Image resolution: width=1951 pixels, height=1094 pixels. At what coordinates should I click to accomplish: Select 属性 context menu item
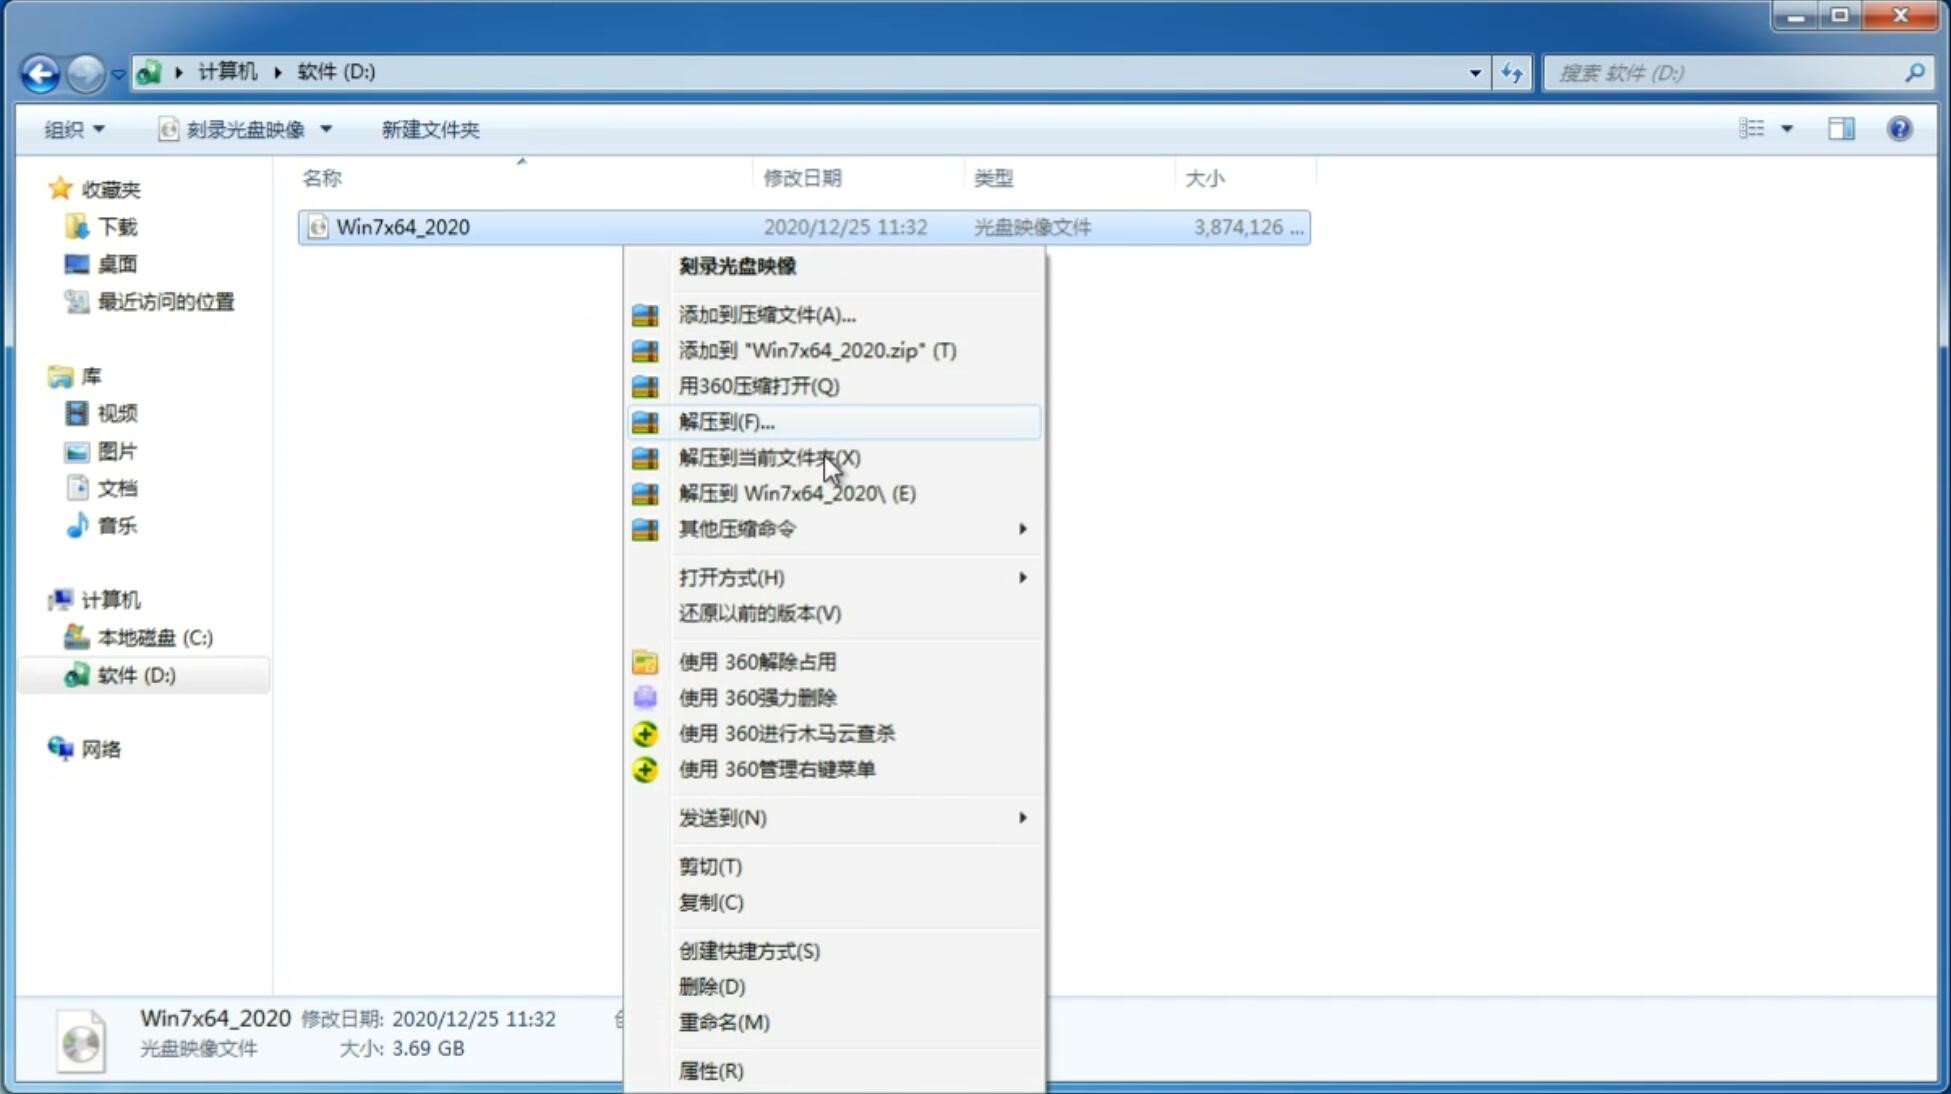coord(710,1070)
